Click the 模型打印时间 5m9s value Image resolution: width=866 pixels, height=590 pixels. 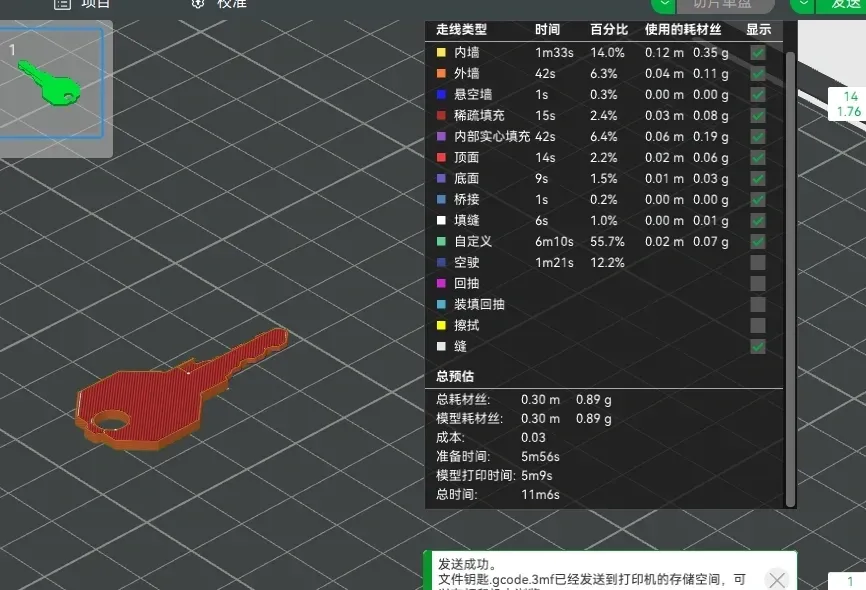point(536,475)
